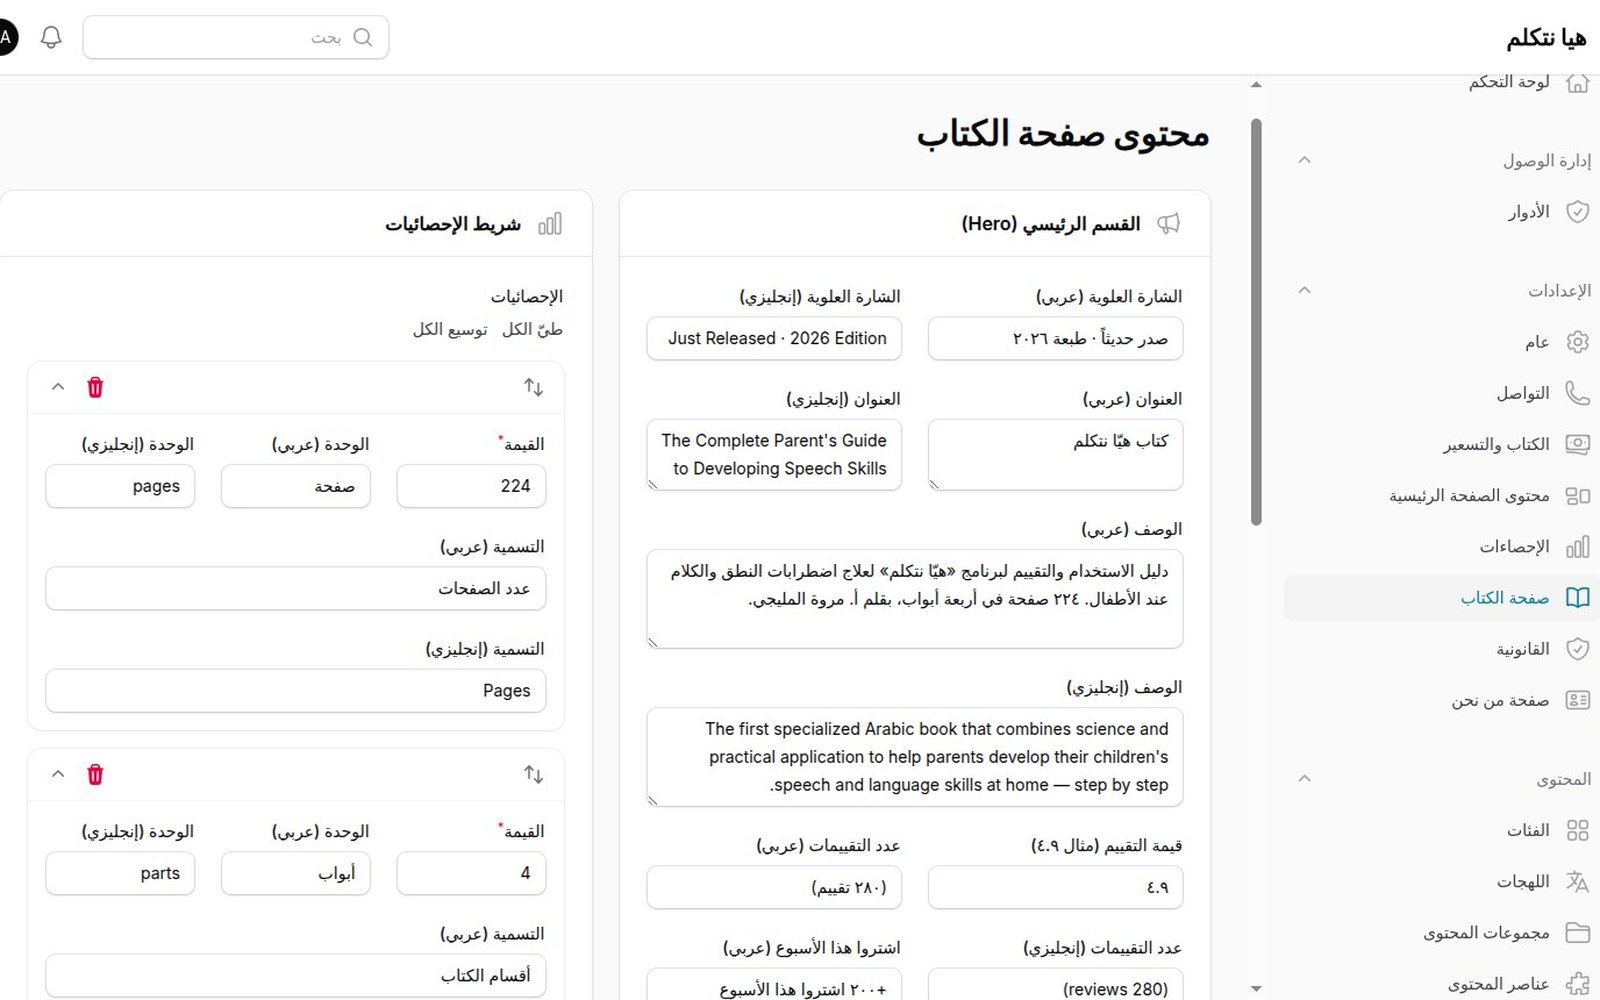Click the هيا نتكلم brand logo

click(x=1546, y=38)
